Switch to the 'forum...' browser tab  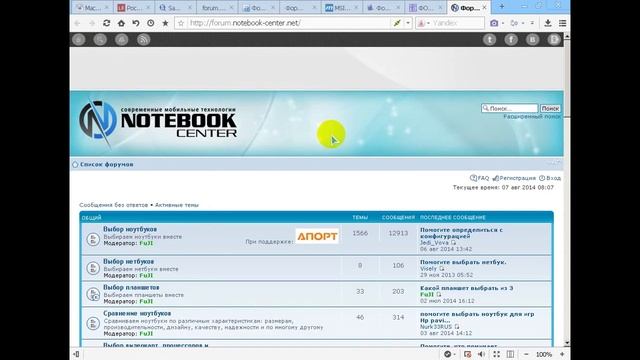pyautogui.click(x=216, y=7)
